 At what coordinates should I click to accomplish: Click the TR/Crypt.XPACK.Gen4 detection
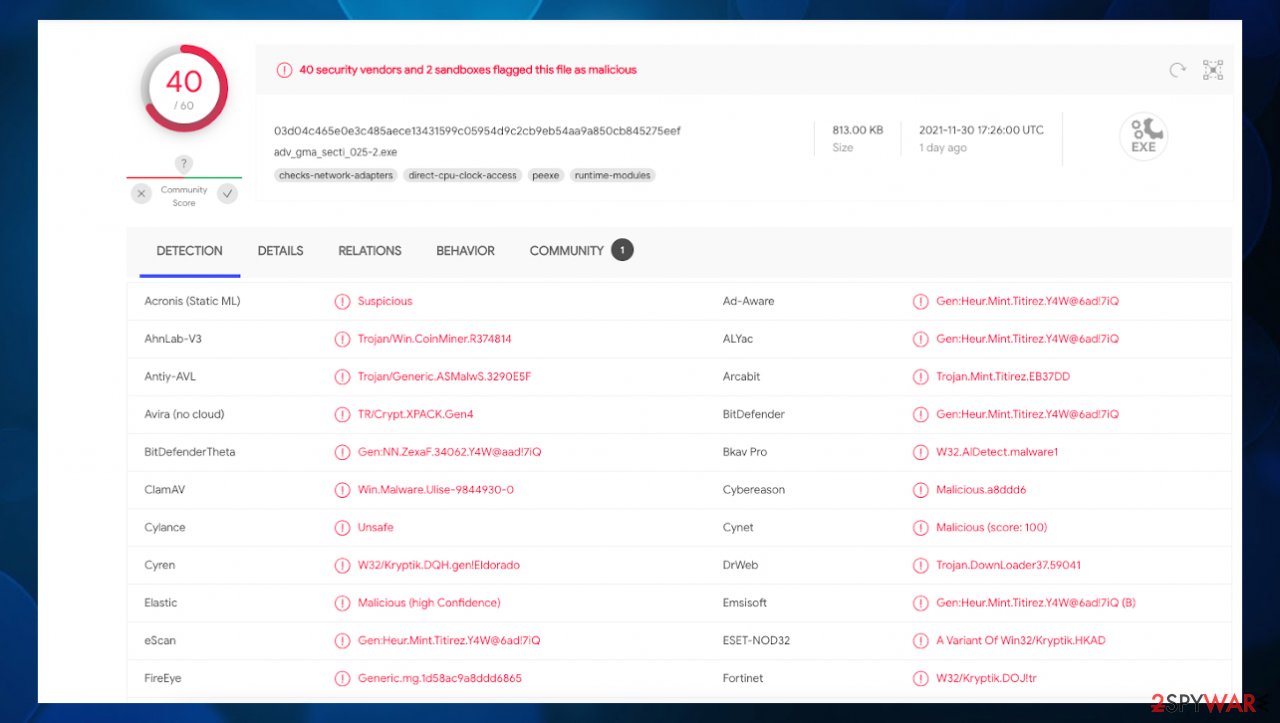pyautogui.click(x=416, y=414)
